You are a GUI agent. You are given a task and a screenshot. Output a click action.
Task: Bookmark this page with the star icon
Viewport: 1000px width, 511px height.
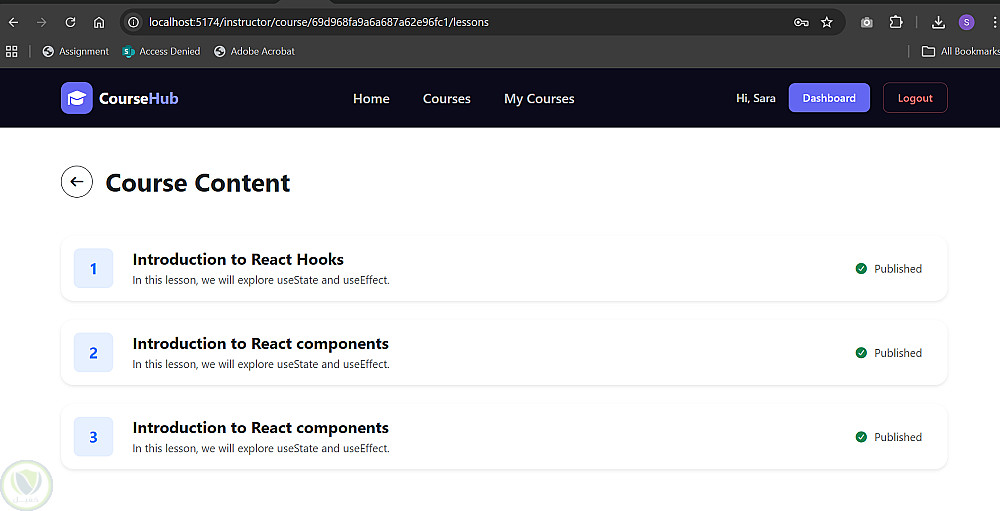point(827,22)
